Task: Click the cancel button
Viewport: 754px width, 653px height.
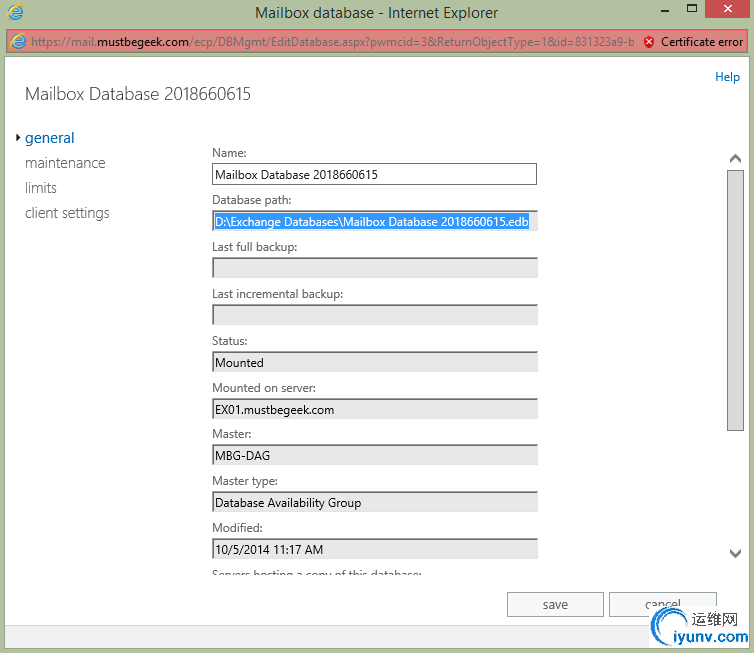Action: click(x=663, y=604)
